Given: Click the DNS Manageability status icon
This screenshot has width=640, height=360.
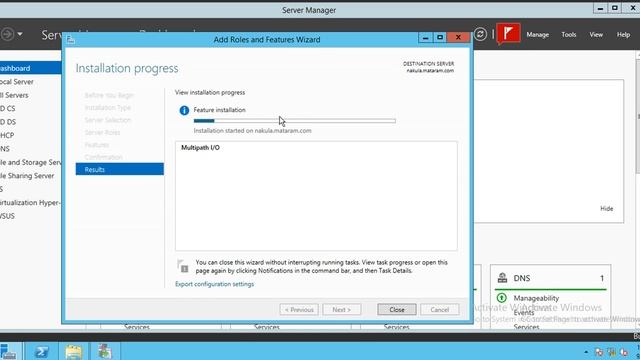Looking at the screenshot, I should 502,298.
